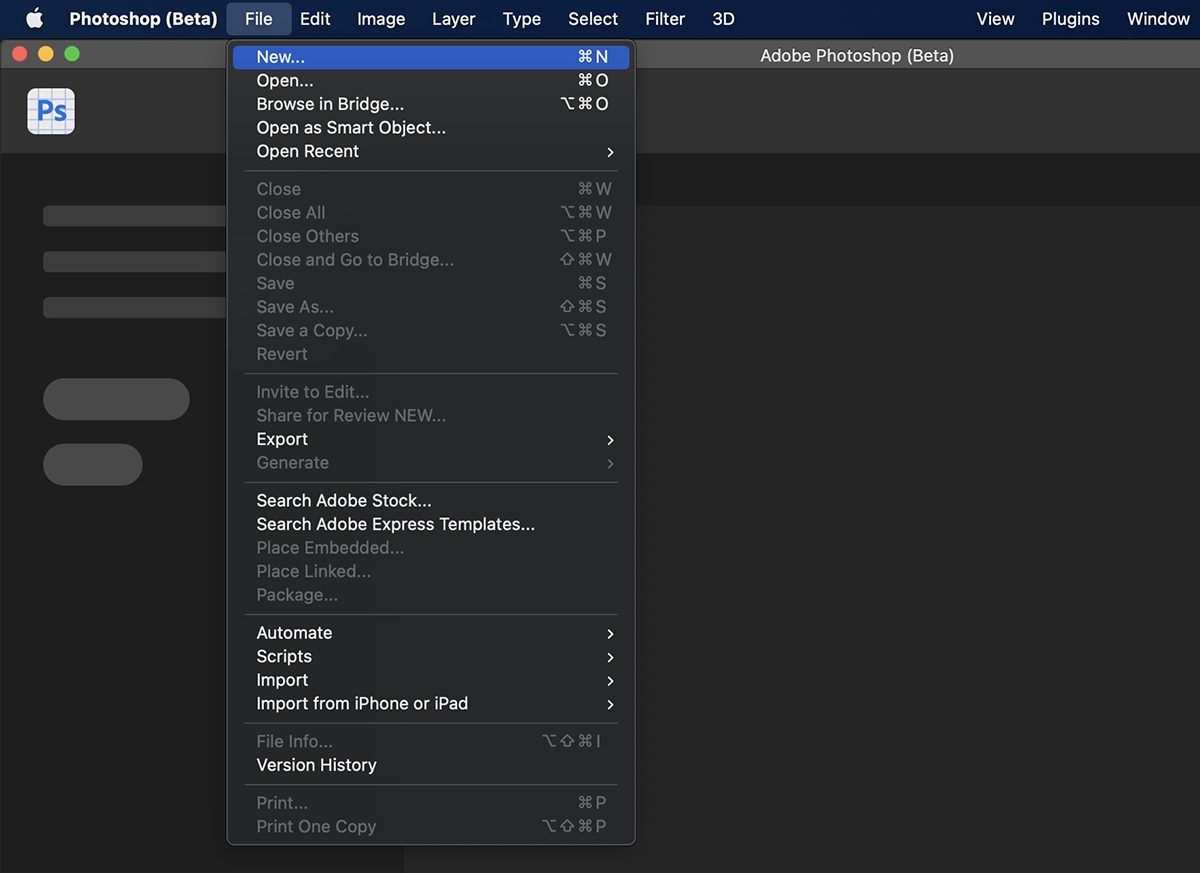
Task: Close the File menu from menu bar
Action: click(258, 18)
